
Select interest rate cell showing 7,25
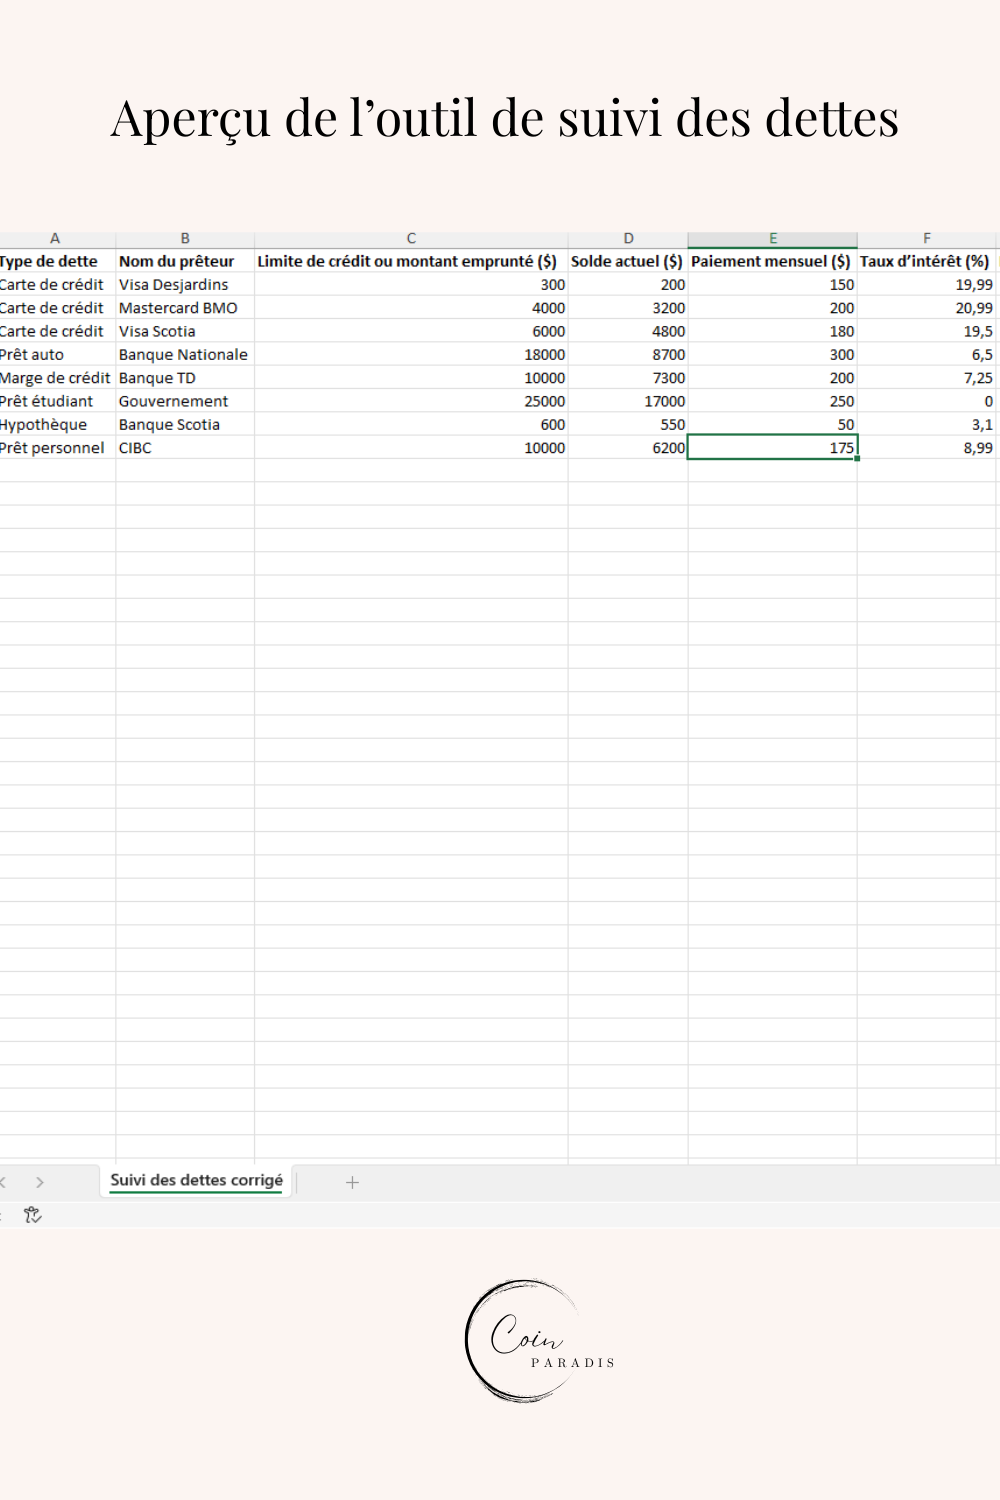927,378
